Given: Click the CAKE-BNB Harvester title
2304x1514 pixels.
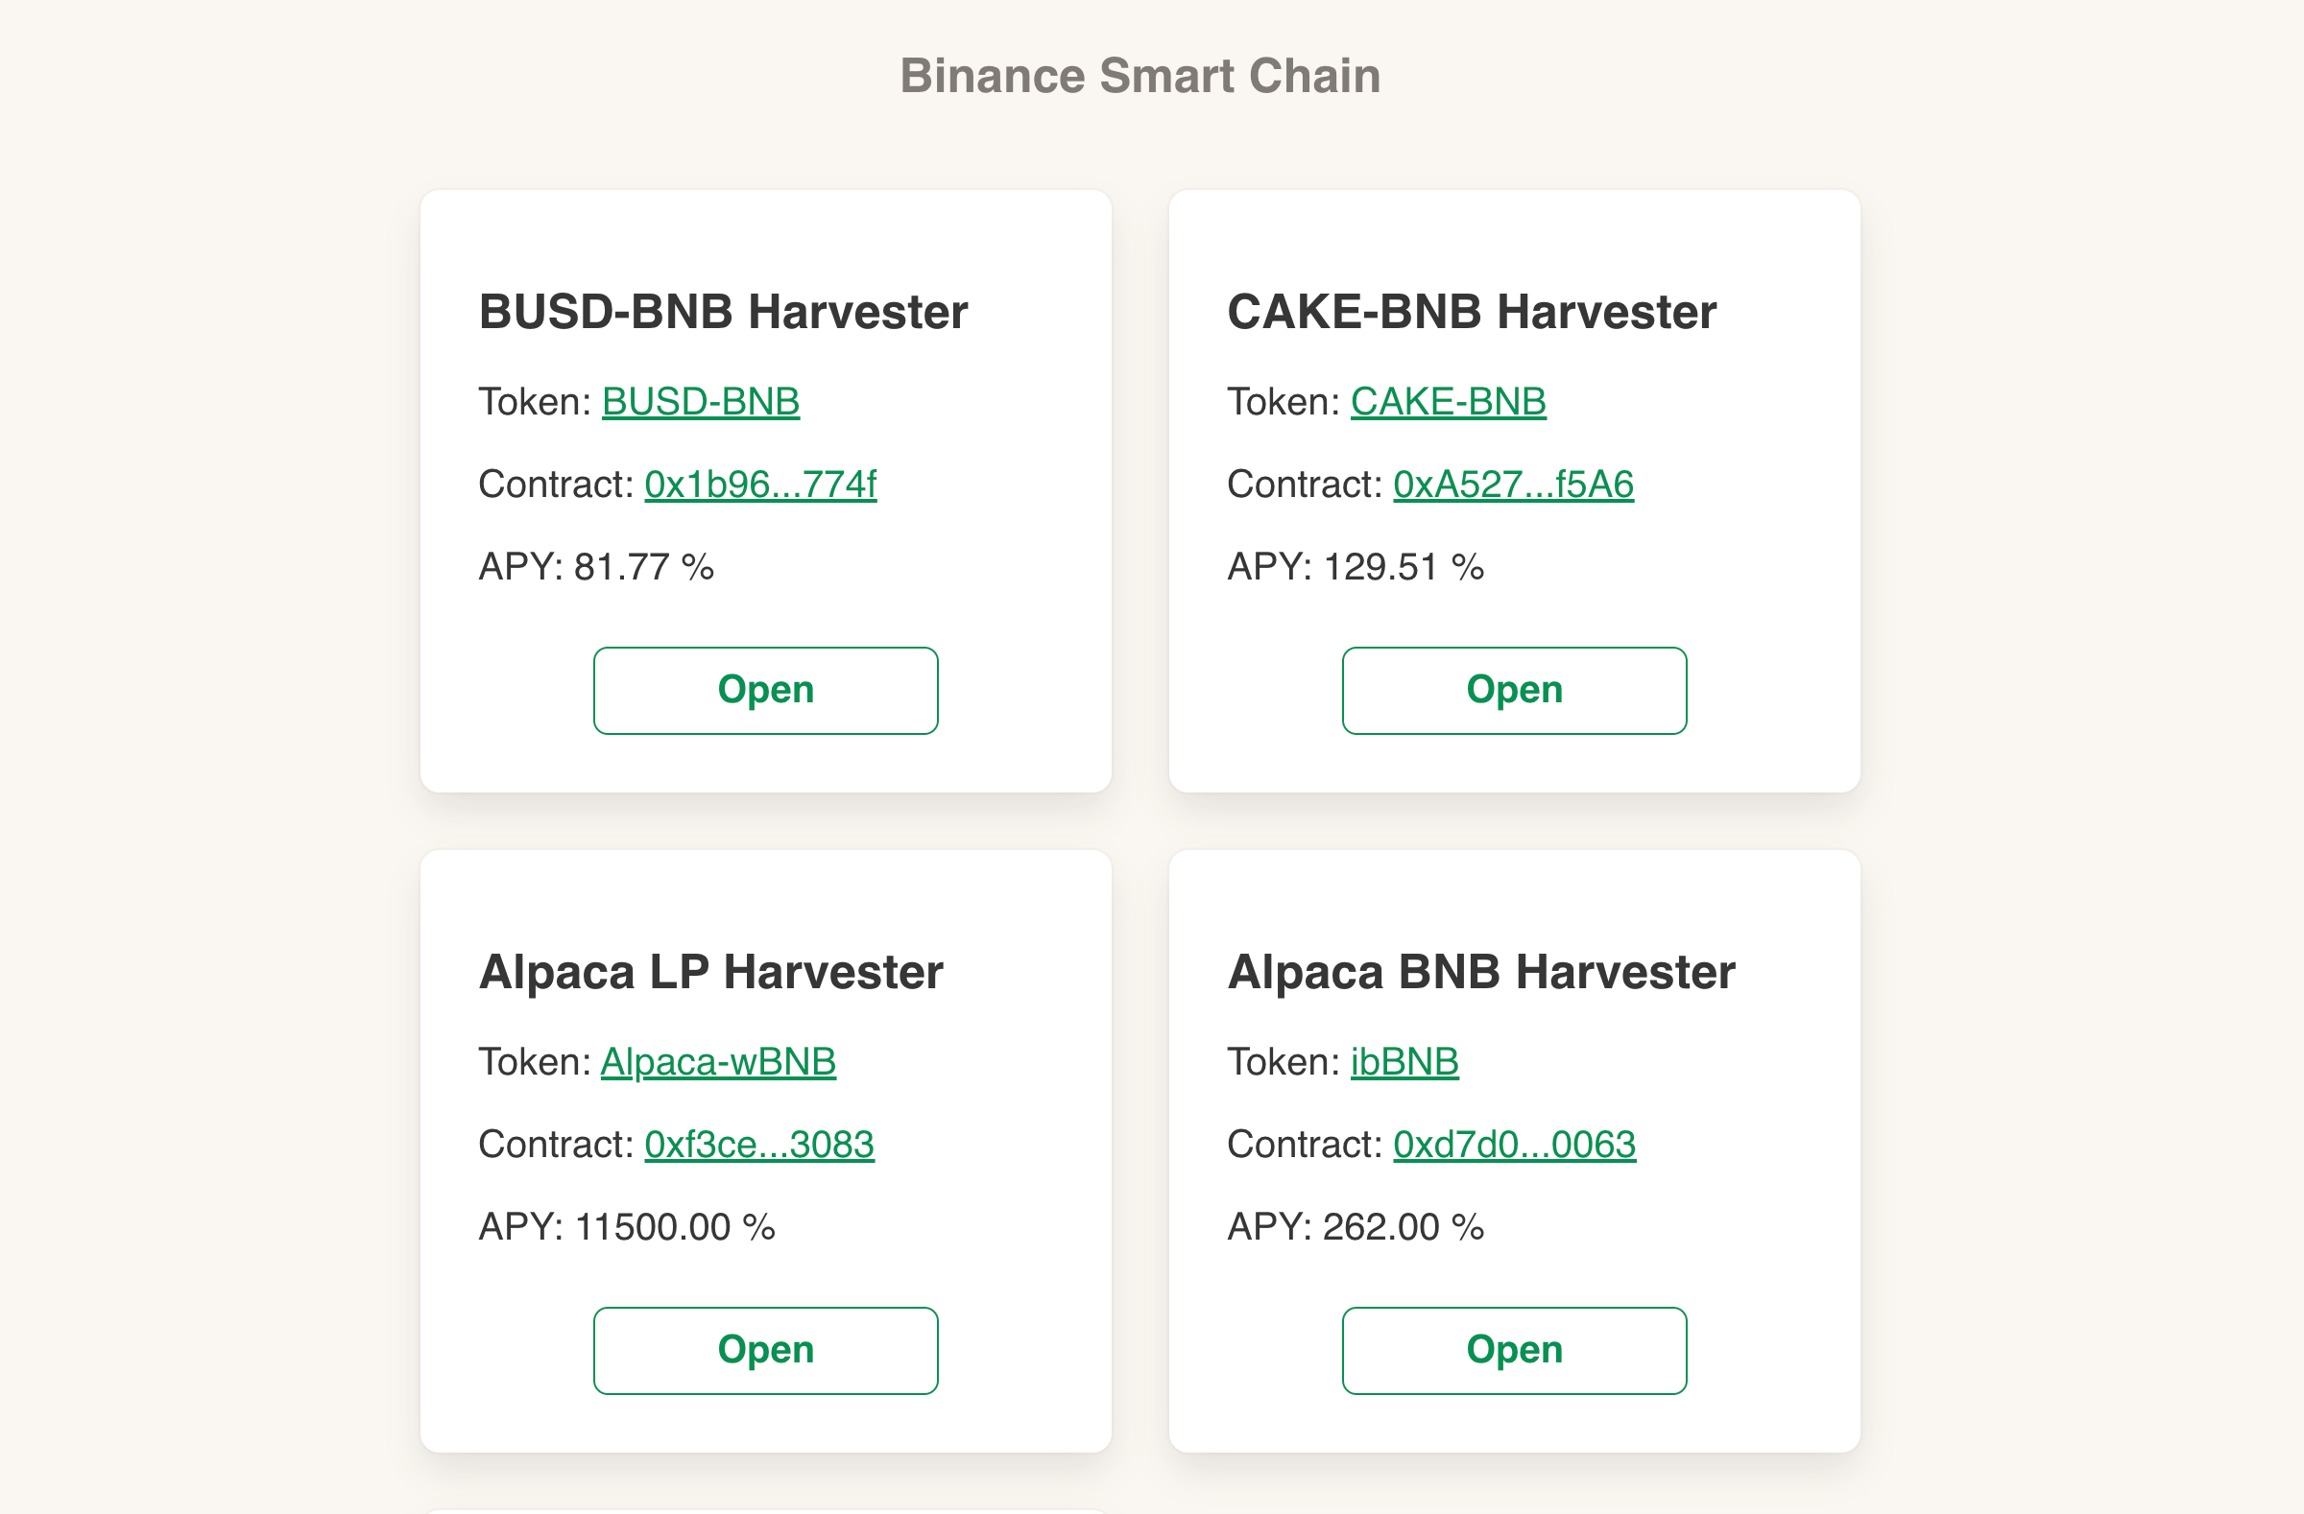Looking at the screenshot, I should pyautogui.click(x=1471, y=312).
